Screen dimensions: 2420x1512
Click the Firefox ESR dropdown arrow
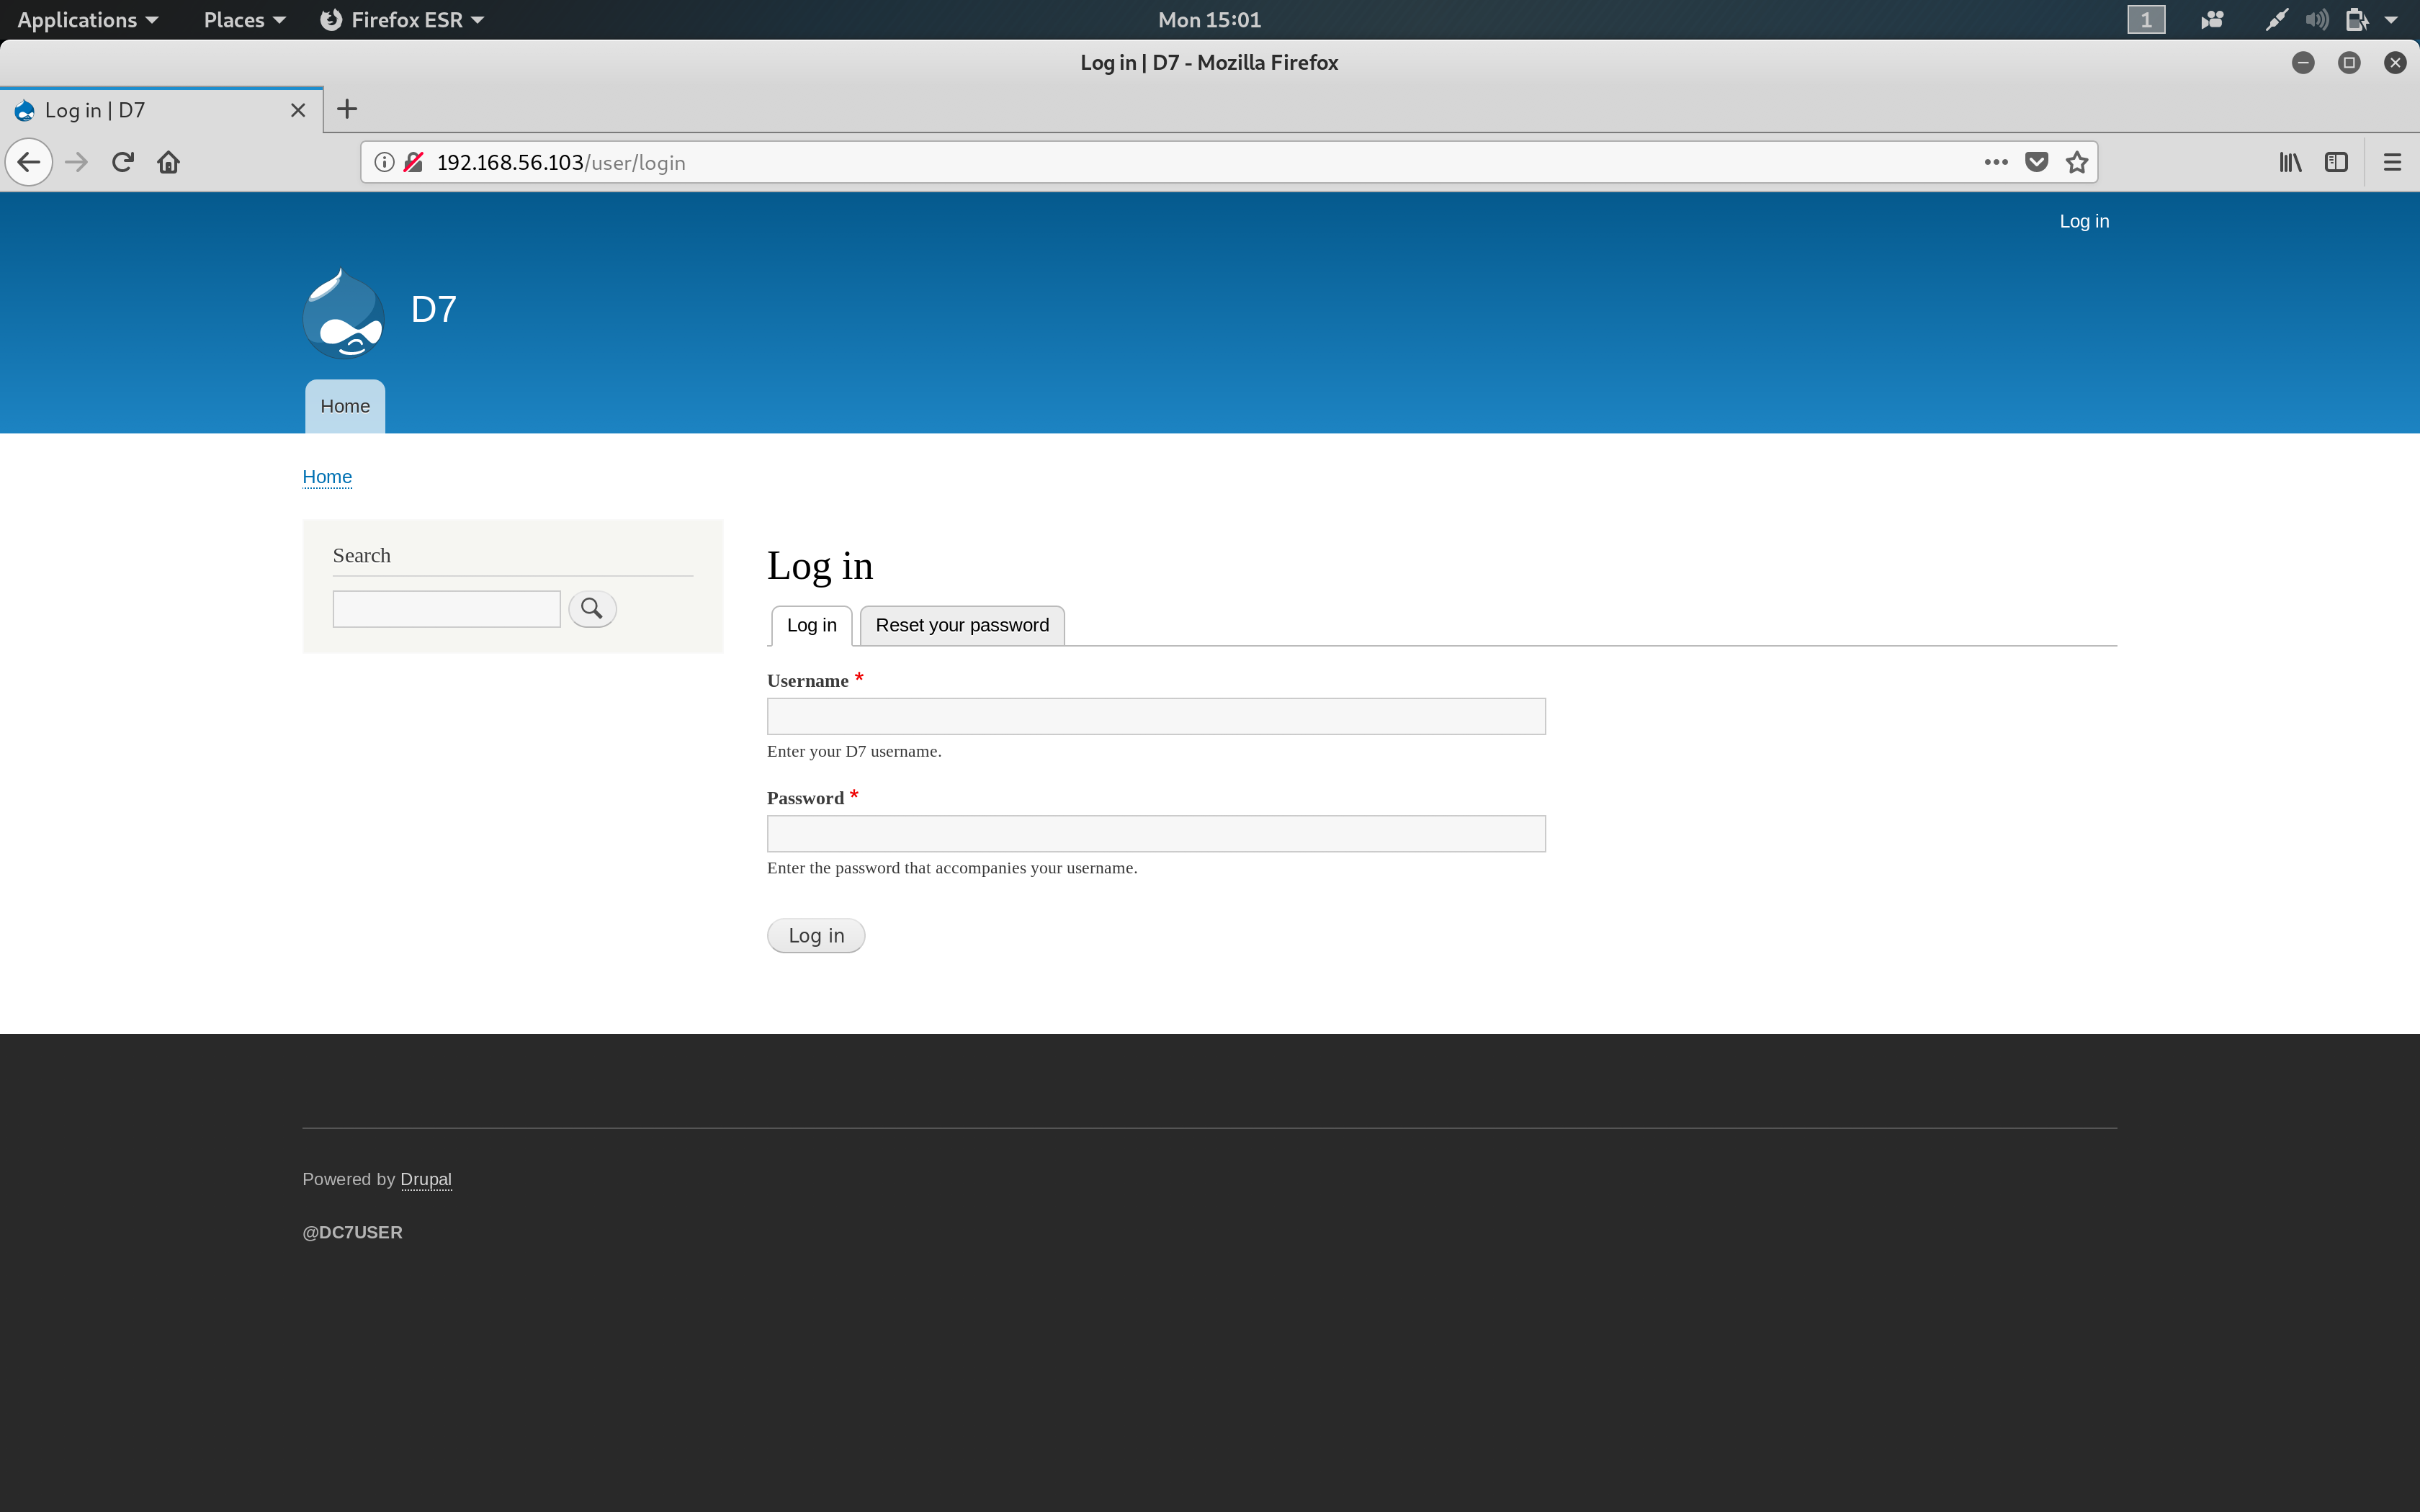click(x=484, y=19)
